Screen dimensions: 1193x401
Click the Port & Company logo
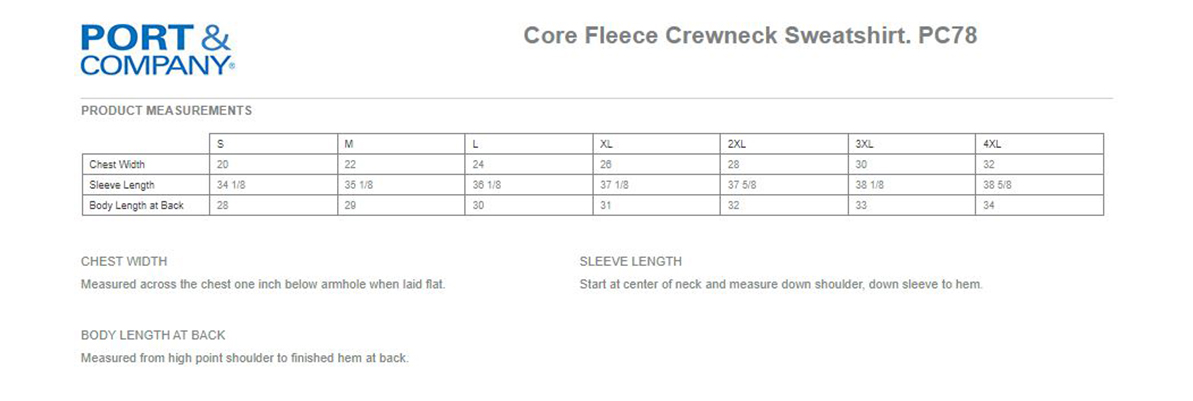point(156,50)
